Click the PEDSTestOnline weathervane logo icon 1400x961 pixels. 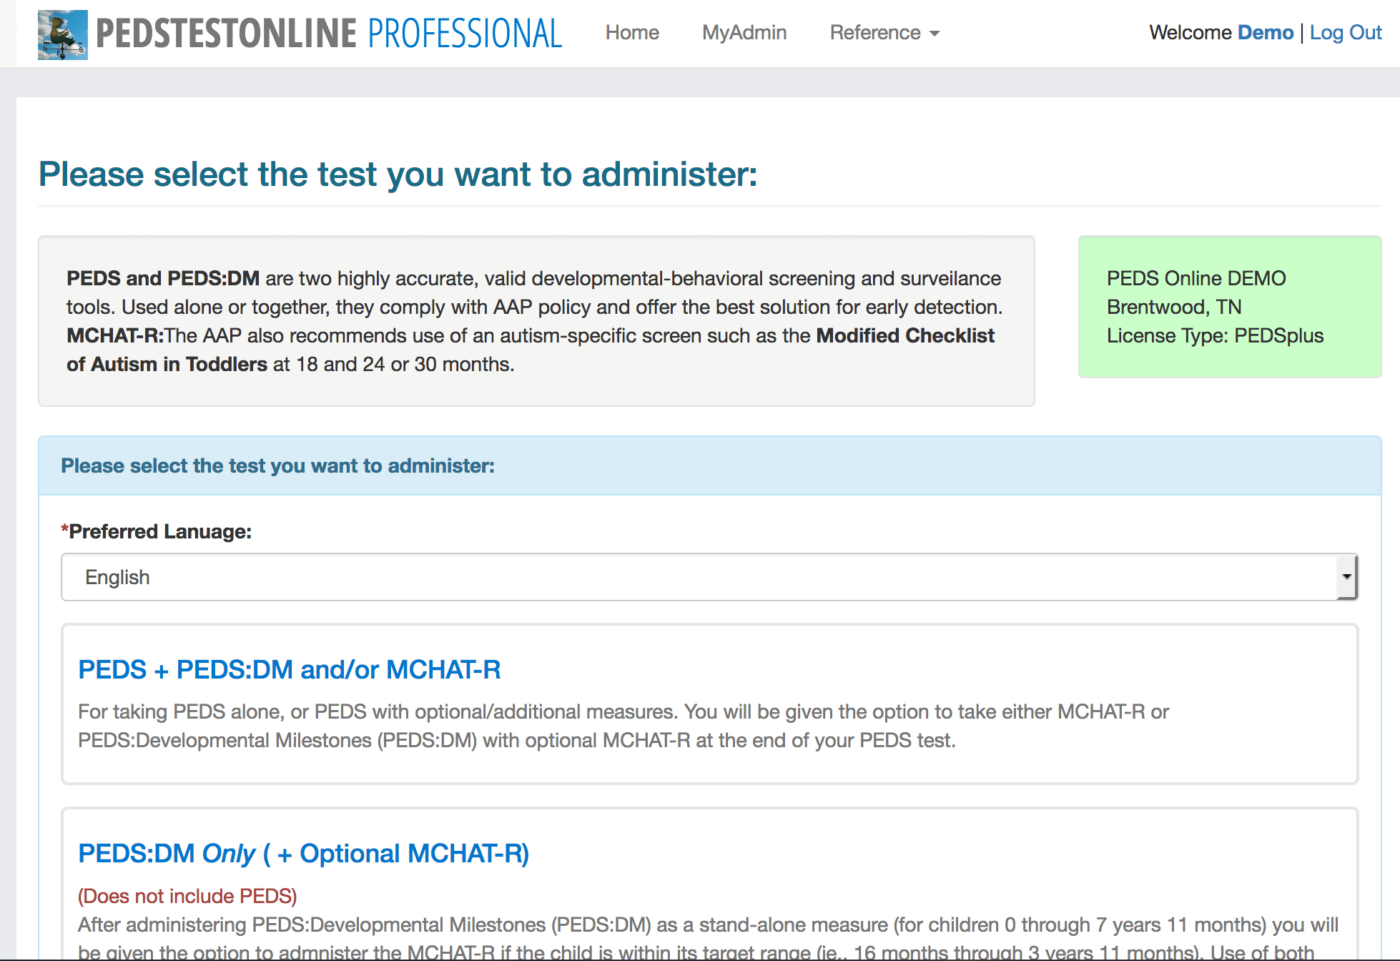[62, 34]
